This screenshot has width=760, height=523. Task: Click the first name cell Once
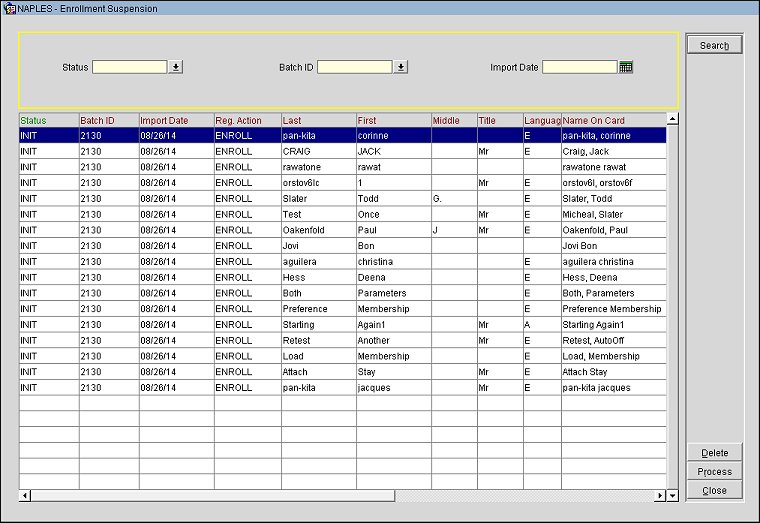point(394,214)
